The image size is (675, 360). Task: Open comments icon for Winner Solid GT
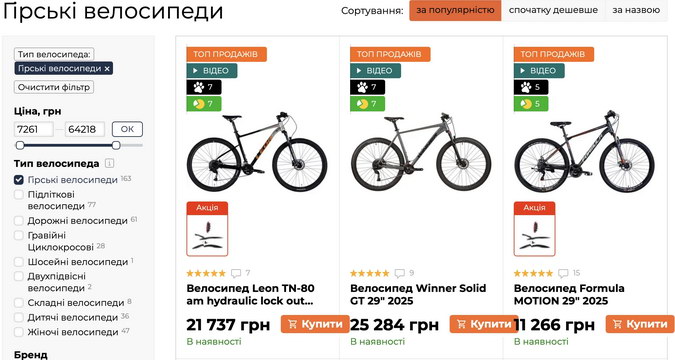399,273
